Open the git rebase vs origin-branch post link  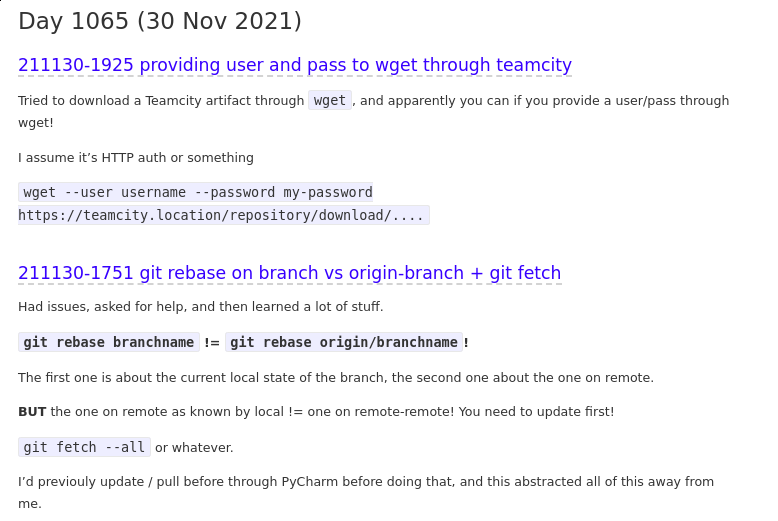click(x=289, y=273)
